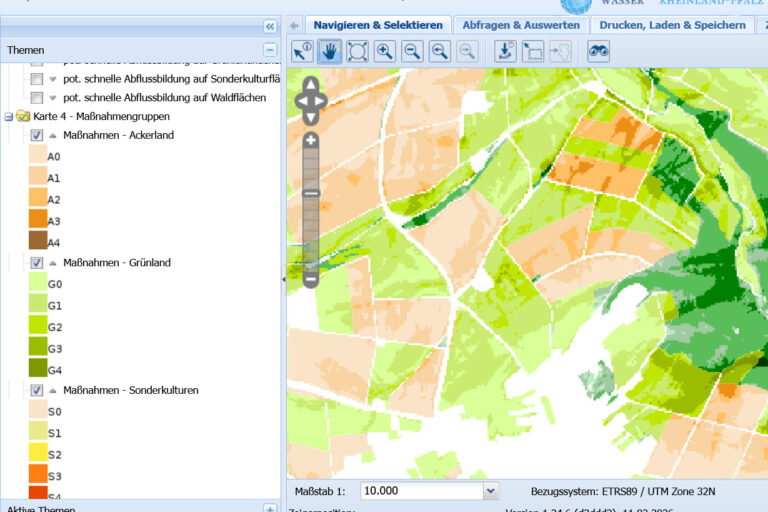This screenshot has height=512, width=768.
Task: Go to next zoom view (greyed)
Action: point(467,51)
